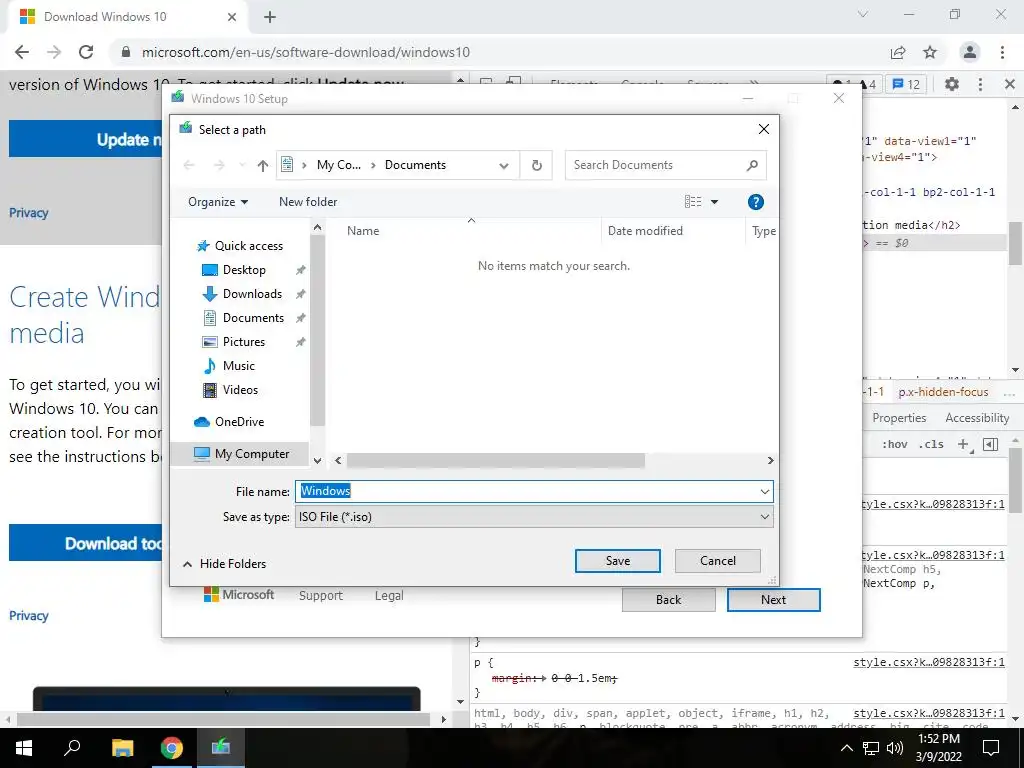Click the Chrome icon in taskbar
The height and width of the screenshot is (768, 1024).
click(172, 748)
